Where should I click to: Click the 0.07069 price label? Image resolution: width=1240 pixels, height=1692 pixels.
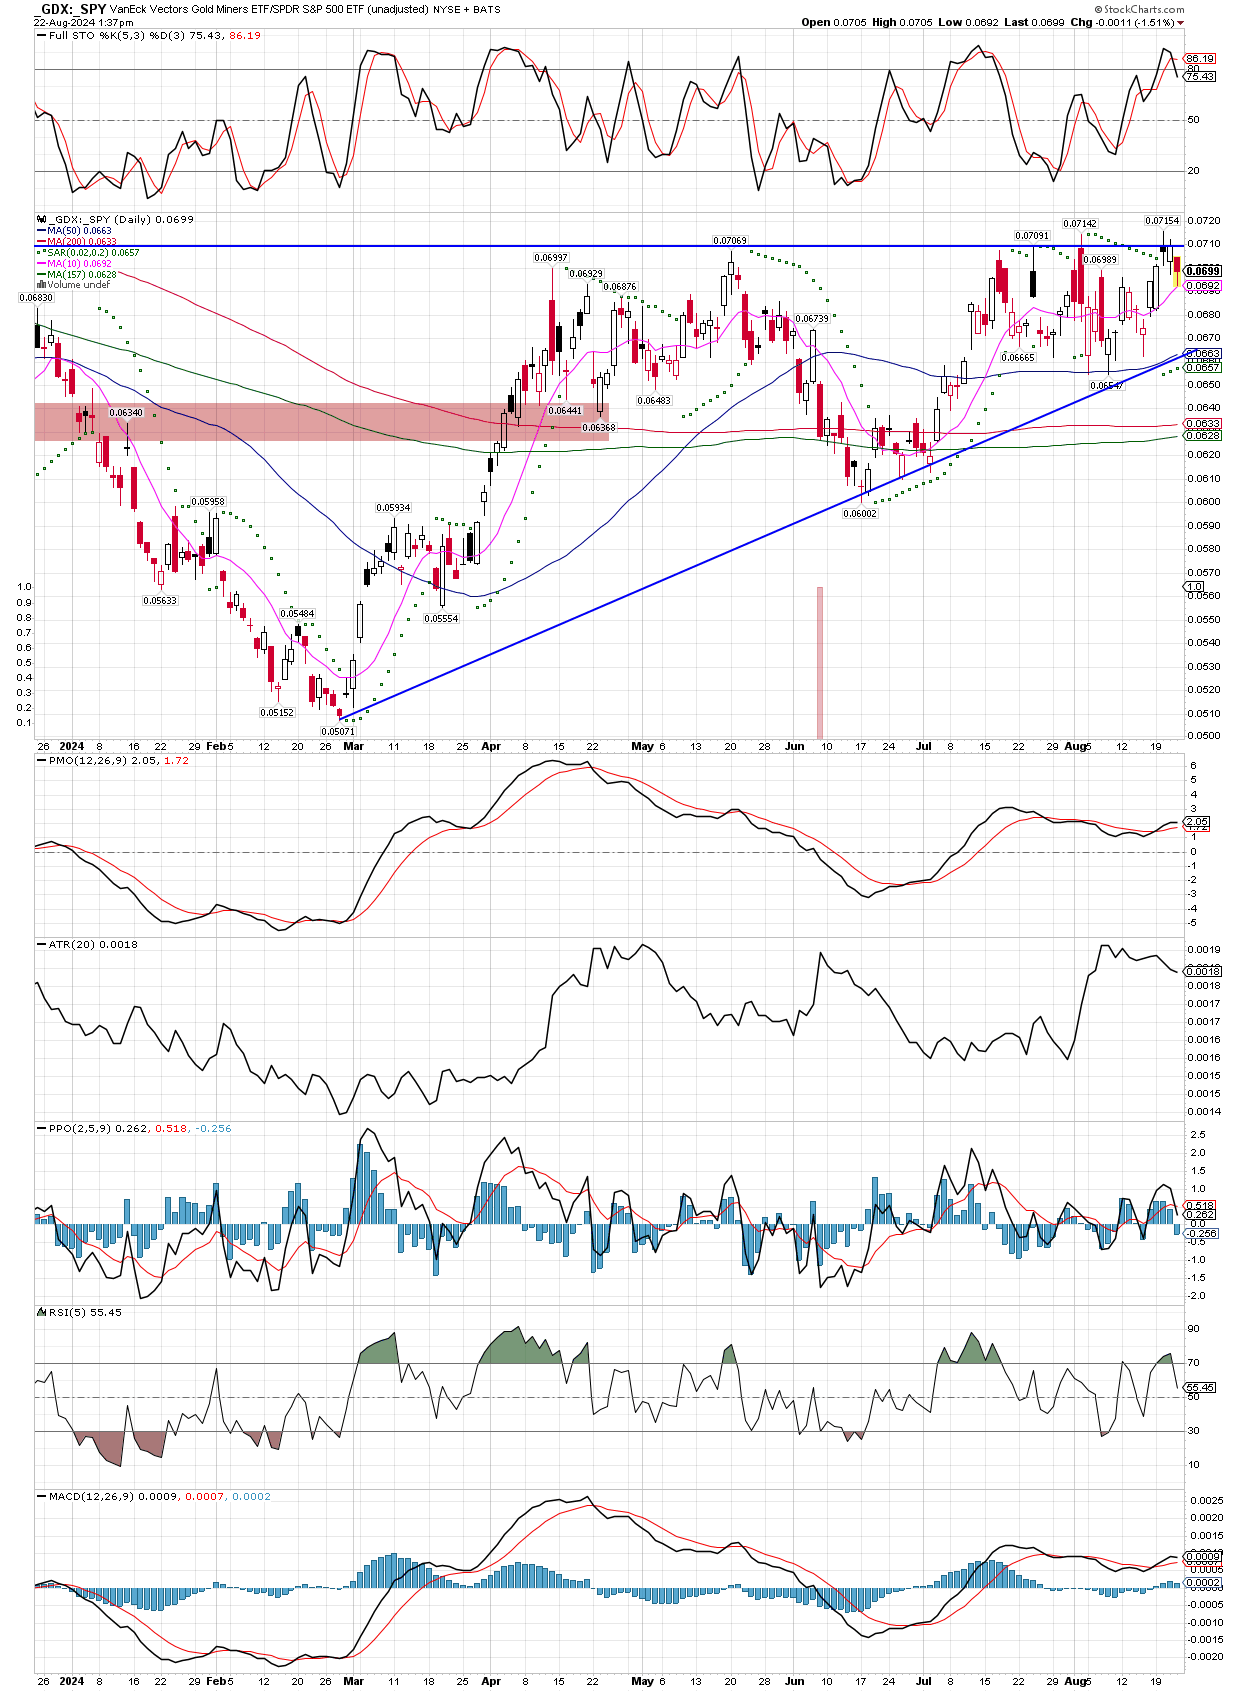coord(730,240)
